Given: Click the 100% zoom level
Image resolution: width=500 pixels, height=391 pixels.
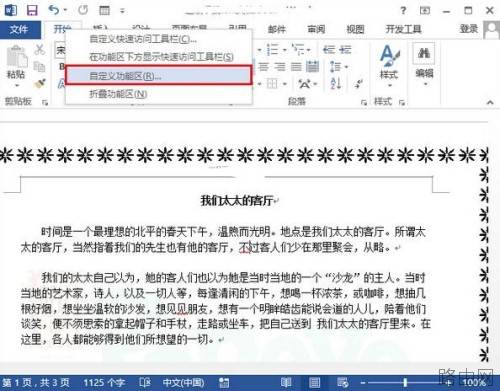Looking at the screenshot, I should (x=474, y=382).
